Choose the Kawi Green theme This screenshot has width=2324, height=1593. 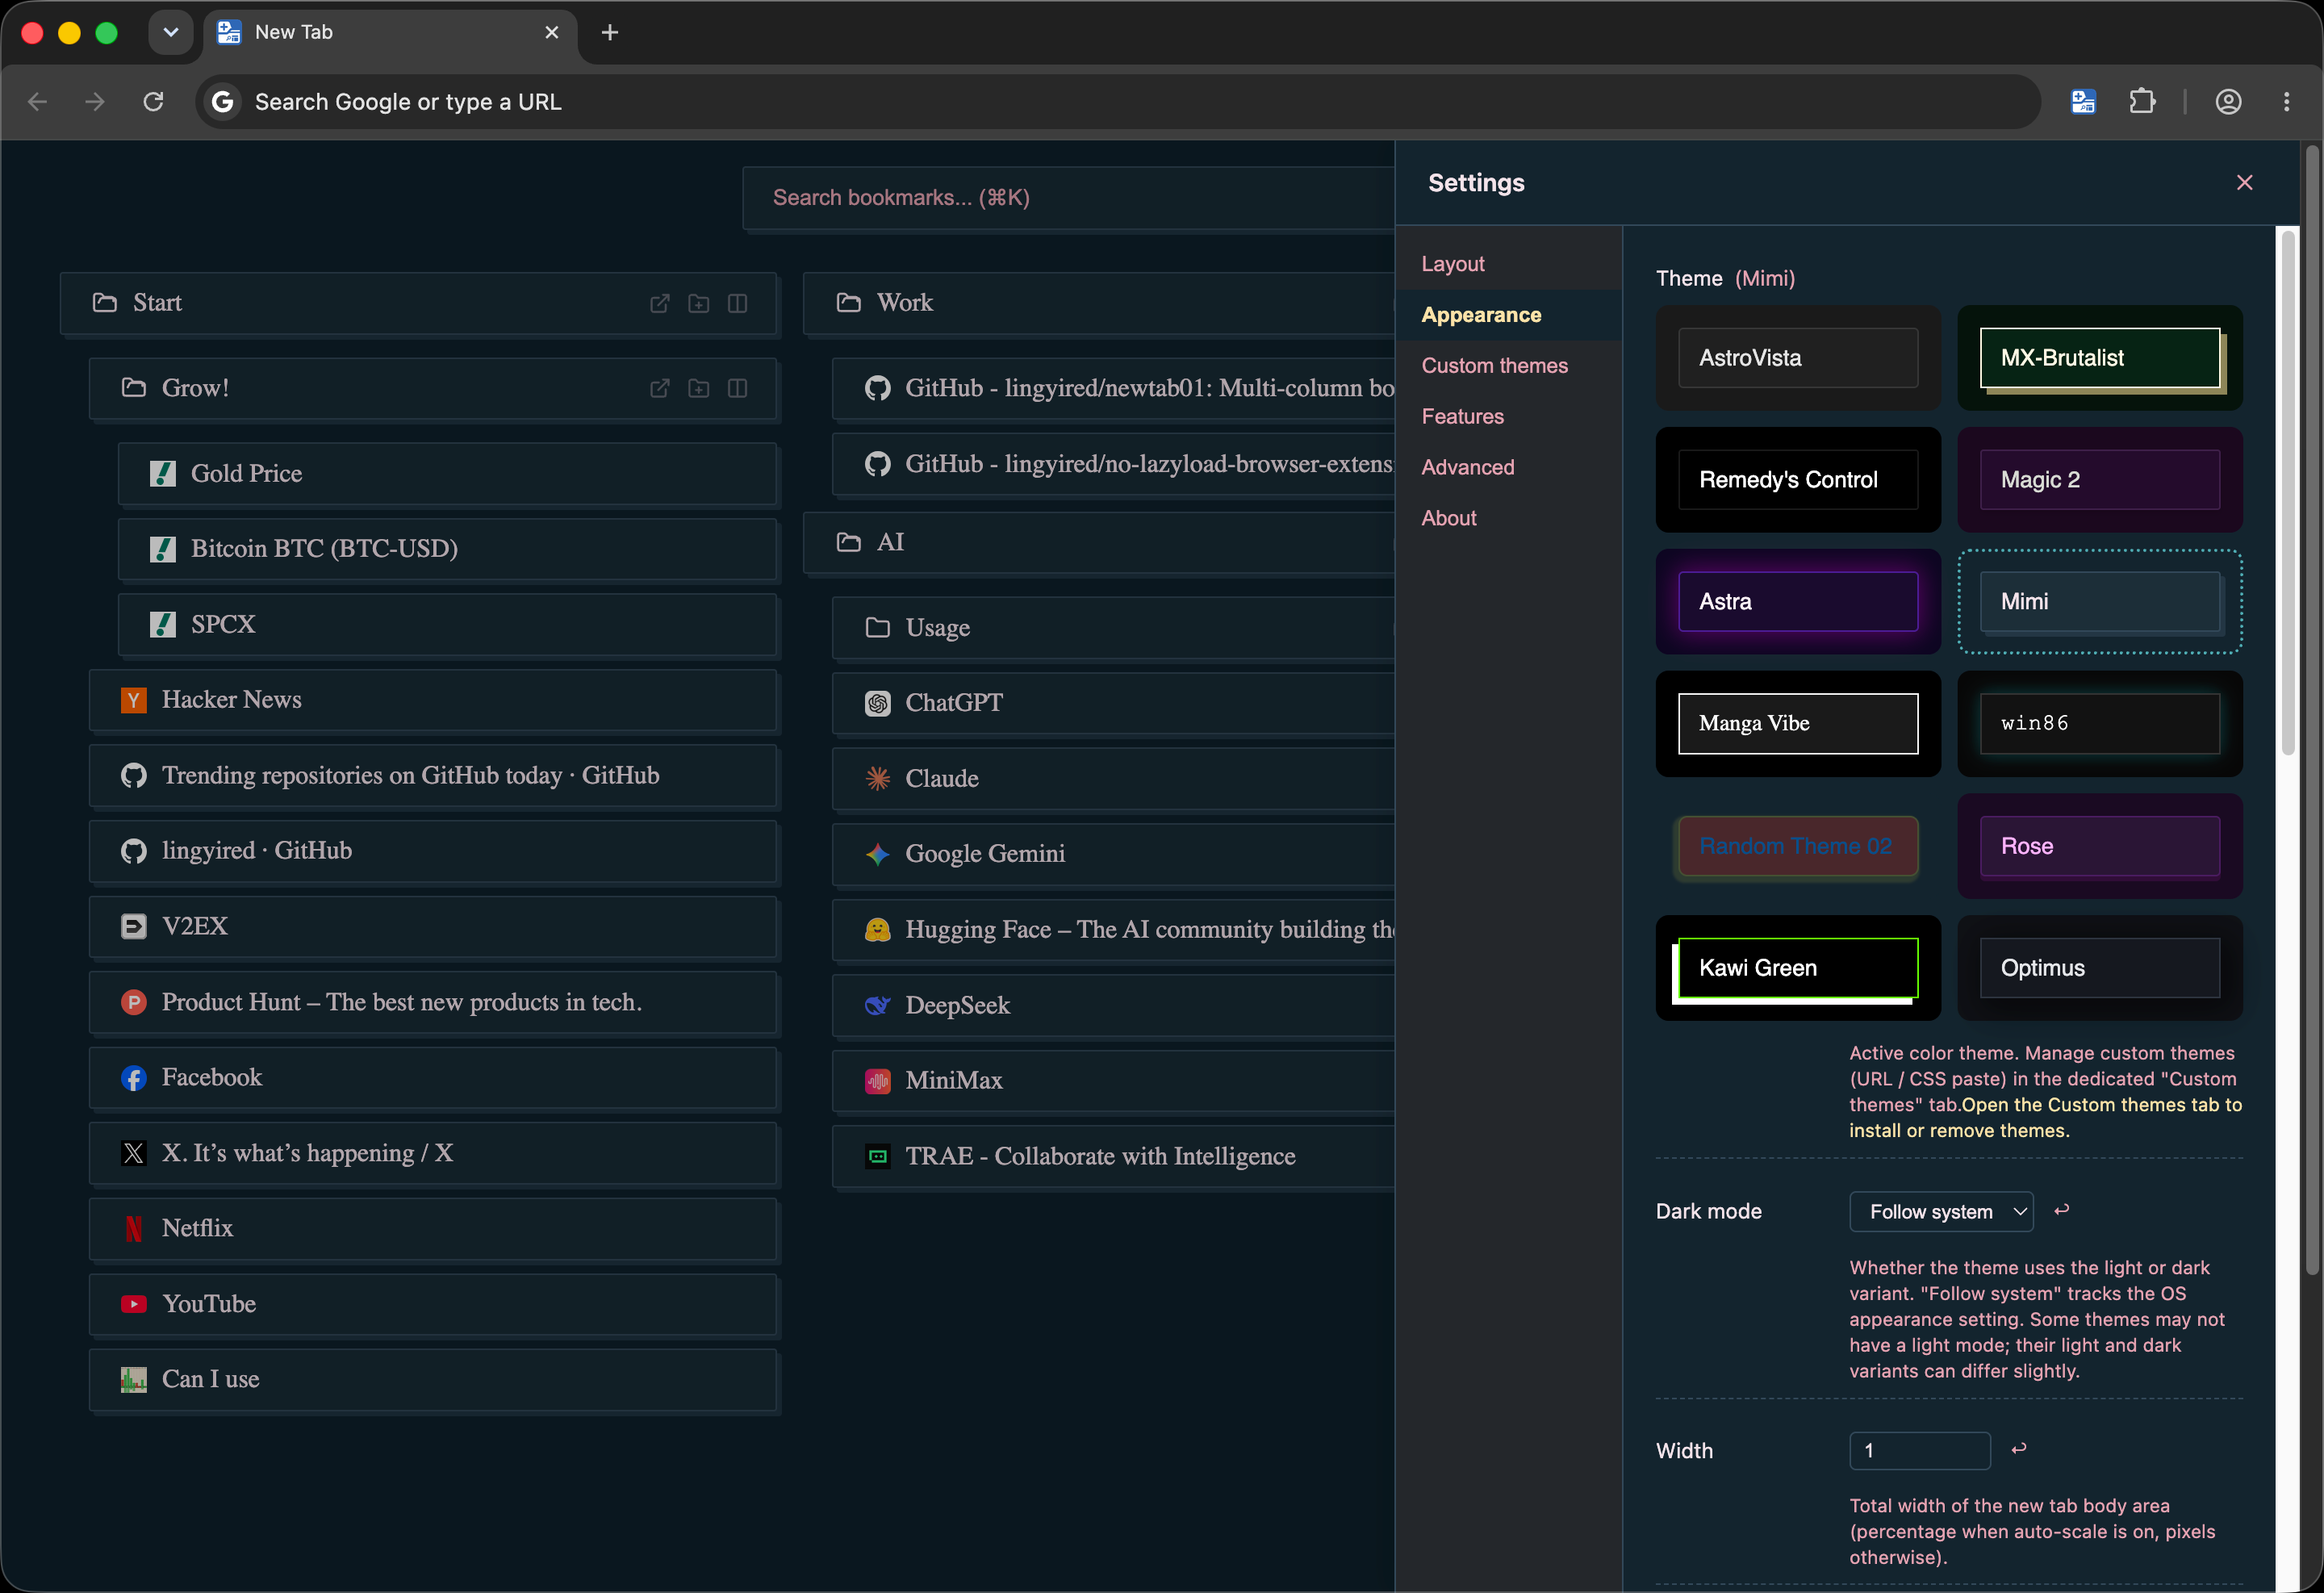(1797, 968)
